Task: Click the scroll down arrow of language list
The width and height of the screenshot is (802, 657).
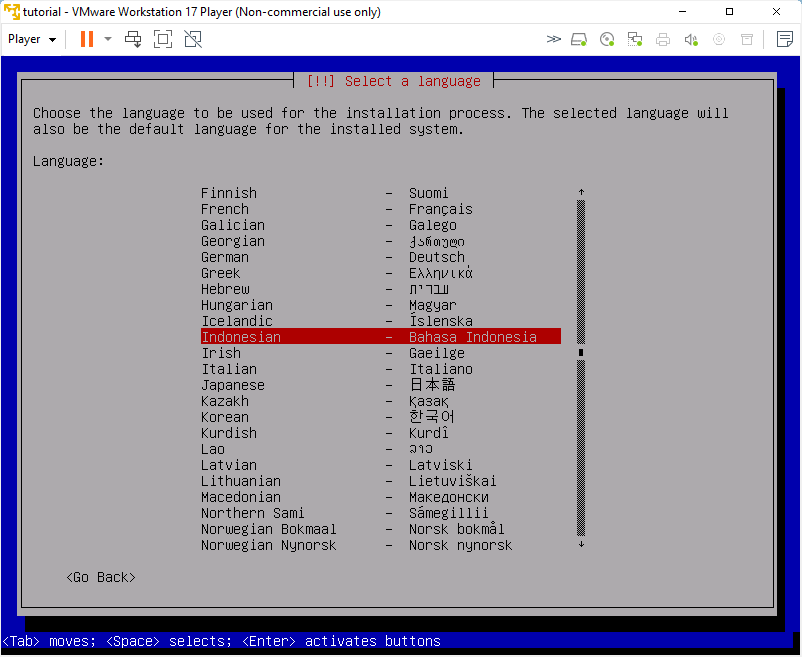Action: coord(582,545)
